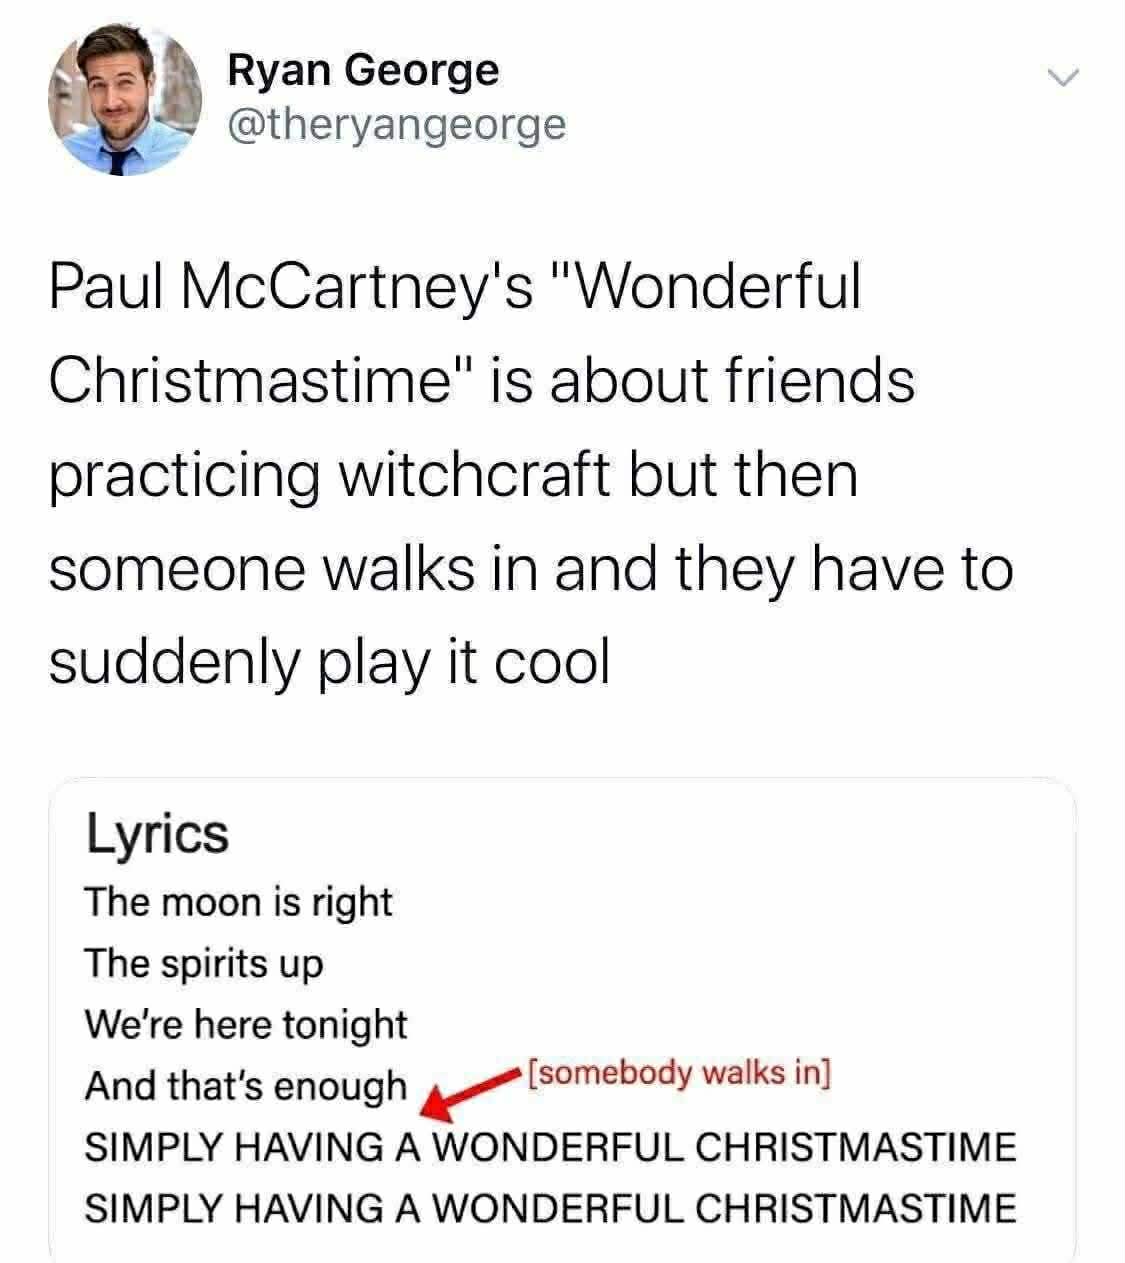Screen dimensions: 1125x1263
Task: Click the "Ryan George" display name
Action: [x=363, y=70]
